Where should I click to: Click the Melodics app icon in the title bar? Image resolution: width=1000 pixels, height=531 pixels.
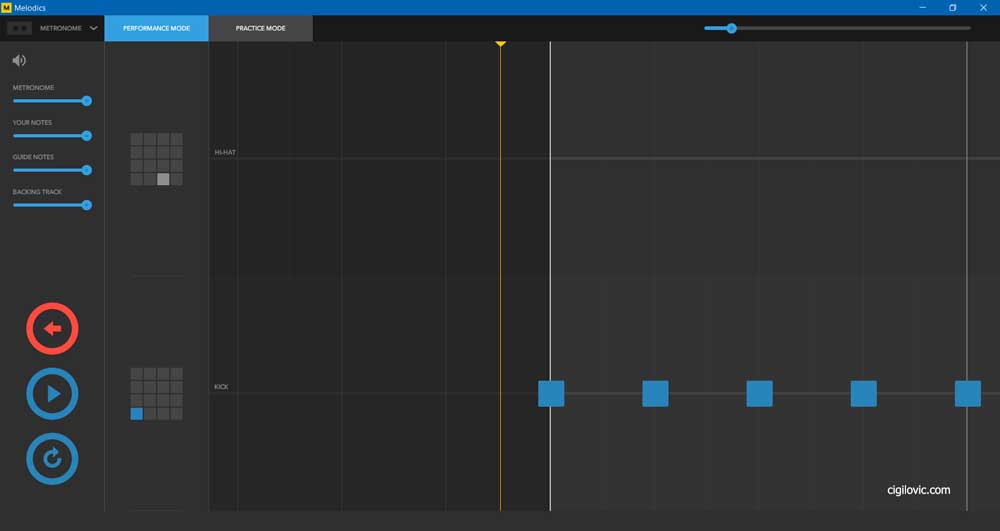[x=6, y=8]
